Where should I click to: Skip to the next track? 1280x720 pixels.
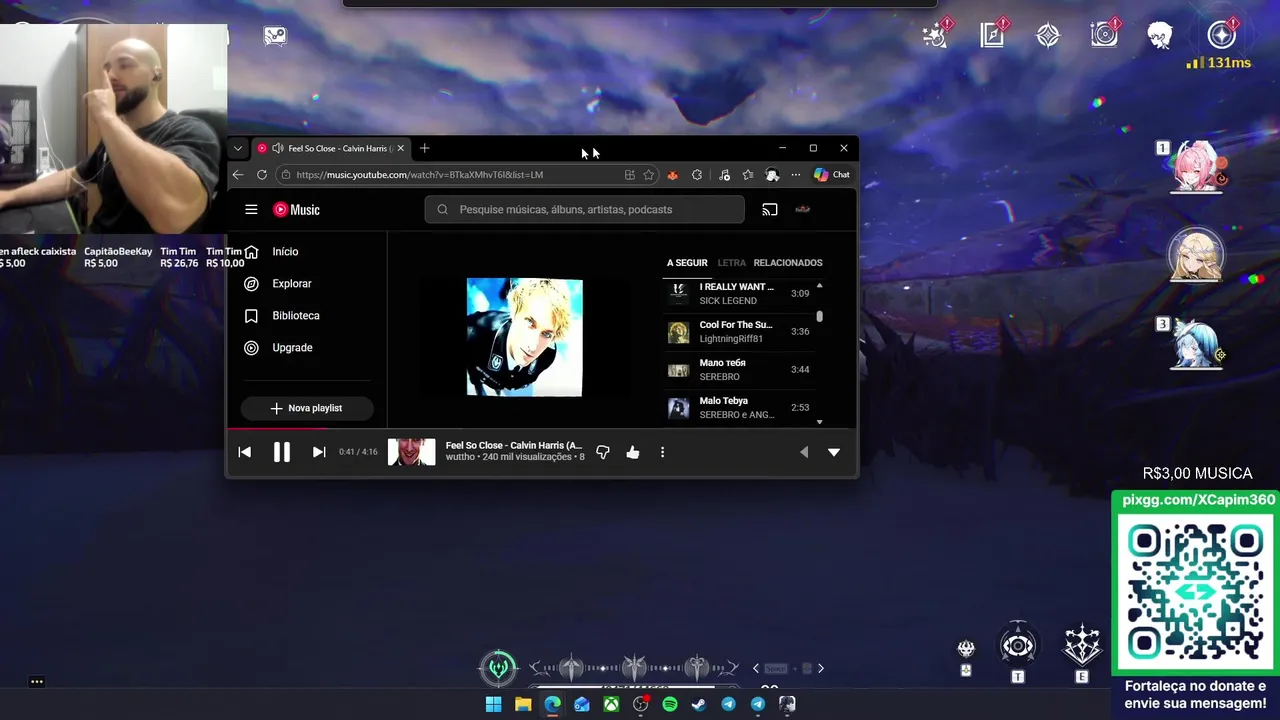click(x=319, y=452)
